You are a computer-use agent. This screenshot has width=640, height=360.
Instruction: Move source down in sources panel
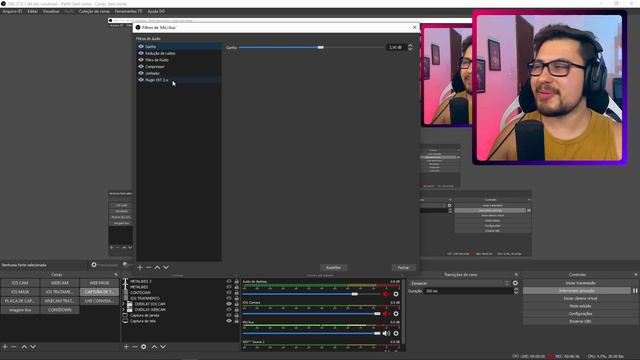tap(163, 347)
